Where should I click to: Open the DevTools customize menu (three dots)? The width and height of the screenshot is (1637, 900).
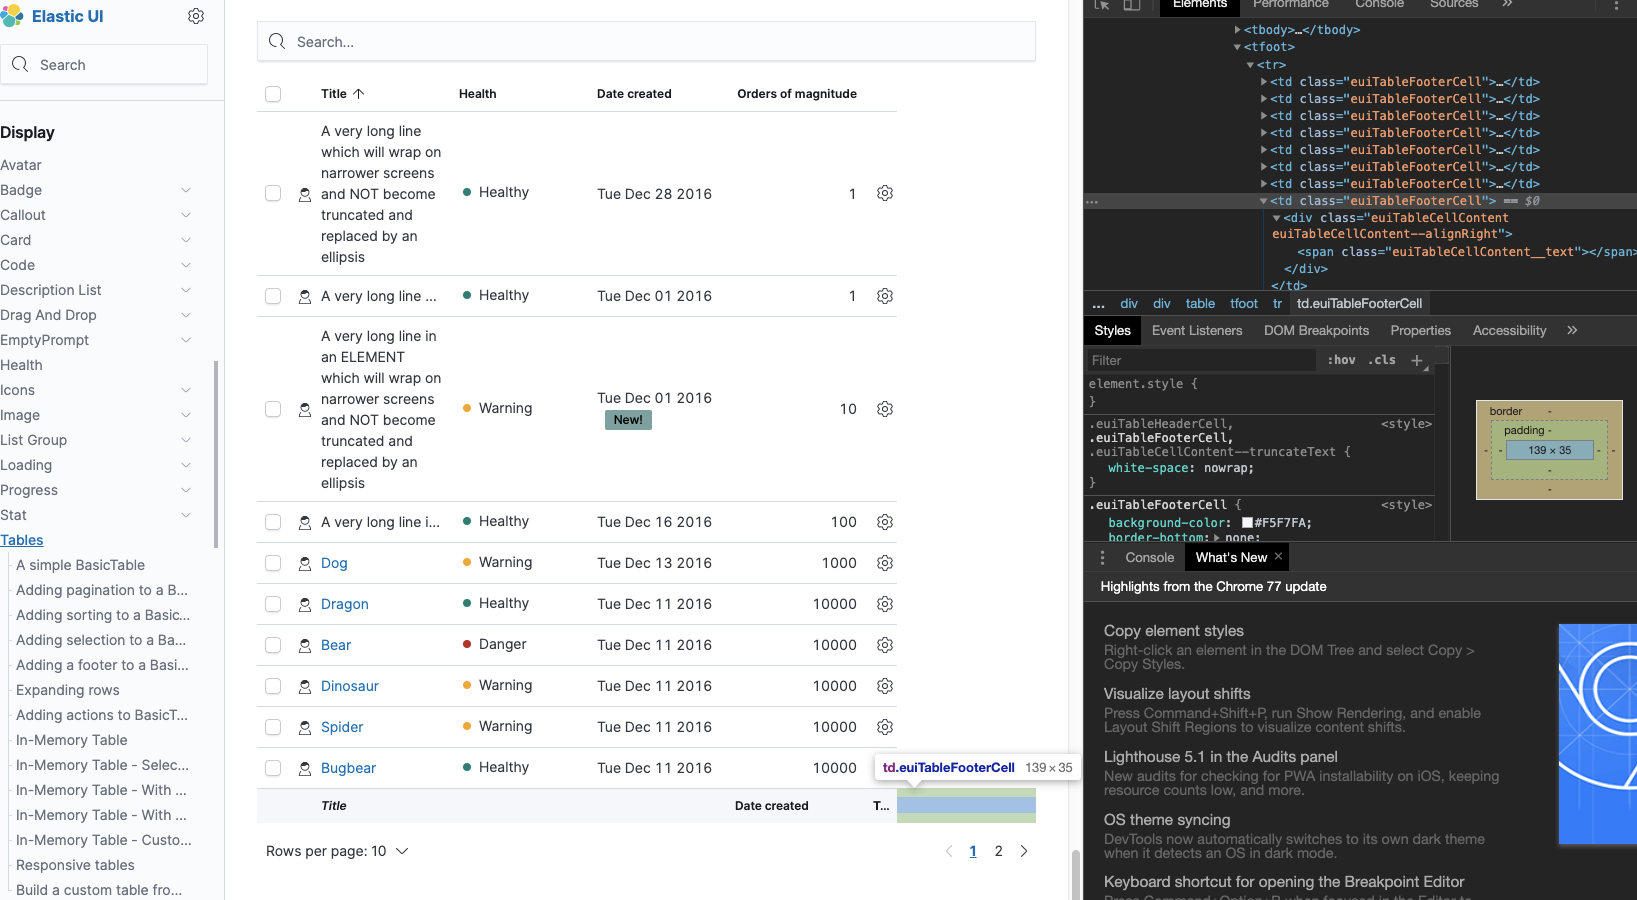[1618, 6]
